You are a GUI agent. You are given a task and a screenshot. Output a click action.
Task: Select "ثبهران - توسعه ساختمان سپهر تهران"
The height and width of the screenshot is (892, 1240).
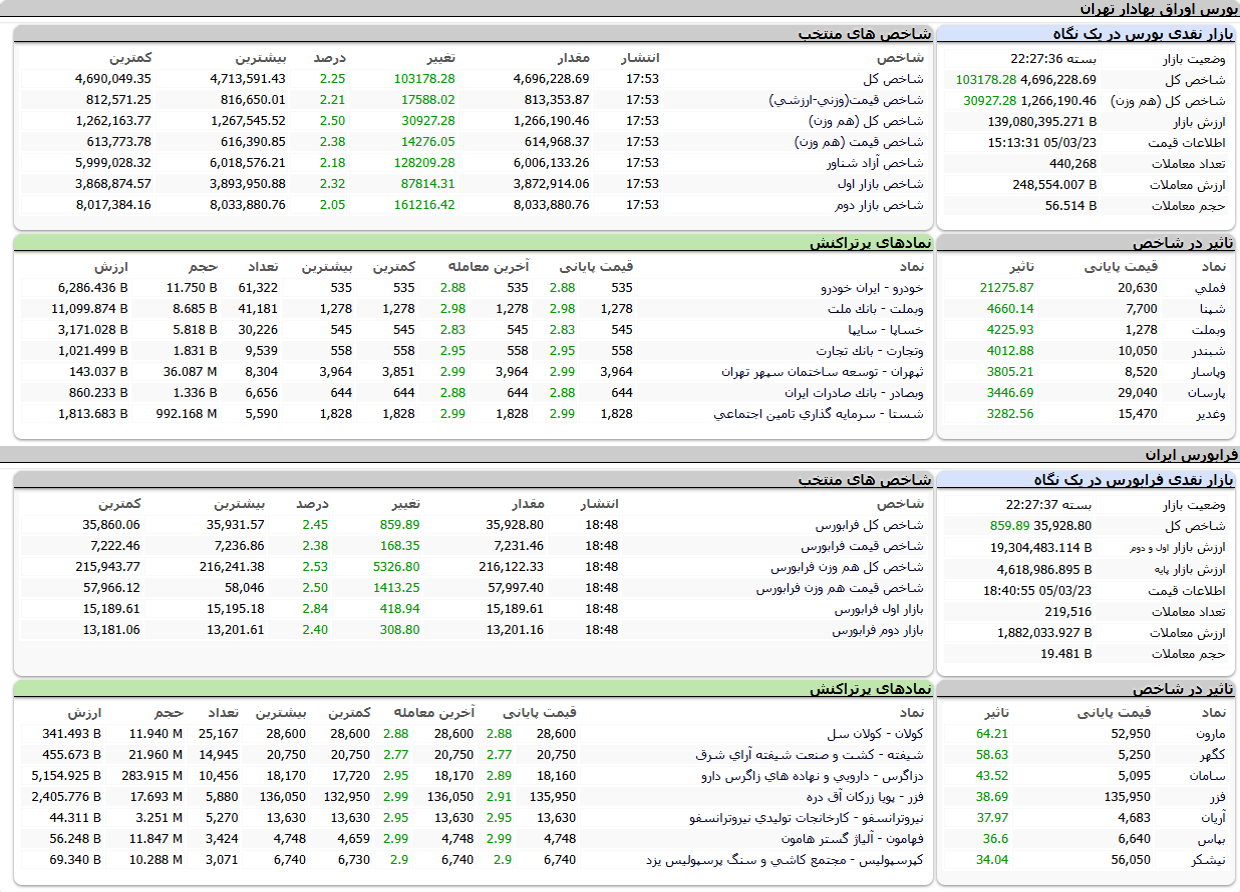click(823, 372)
